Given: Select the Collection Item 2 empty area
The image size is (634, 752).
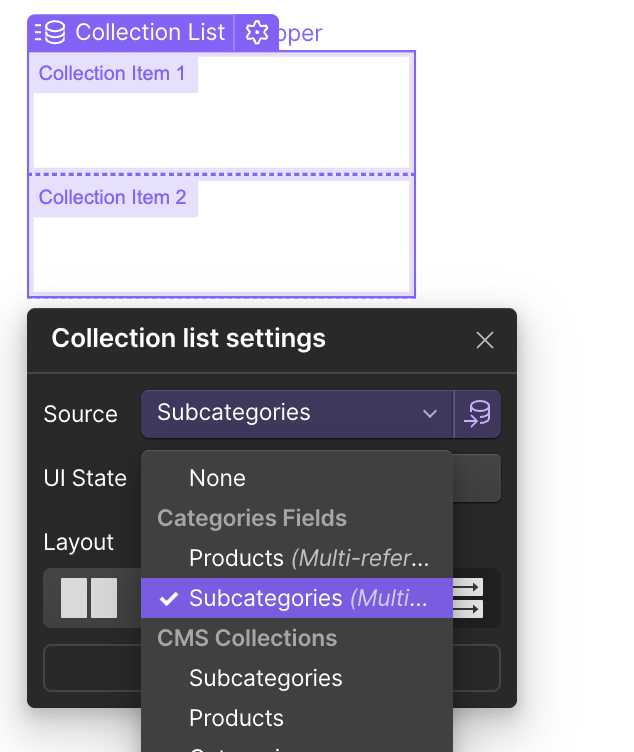Looking at the screenshot, I should (221, 254).
